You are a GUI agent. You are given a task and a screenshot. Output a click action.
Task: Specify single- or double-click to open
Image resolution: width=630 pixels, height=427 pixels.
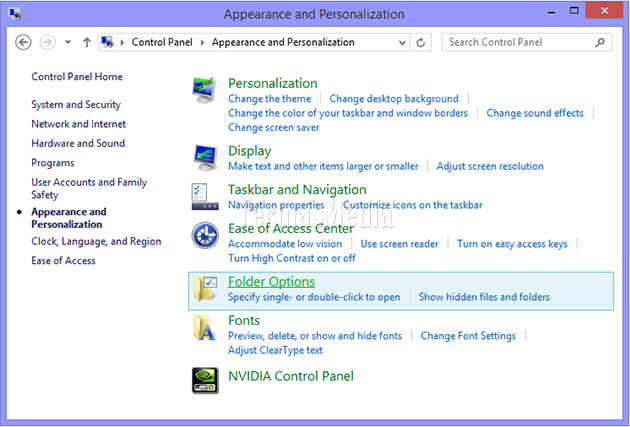[x=314, y=297]
